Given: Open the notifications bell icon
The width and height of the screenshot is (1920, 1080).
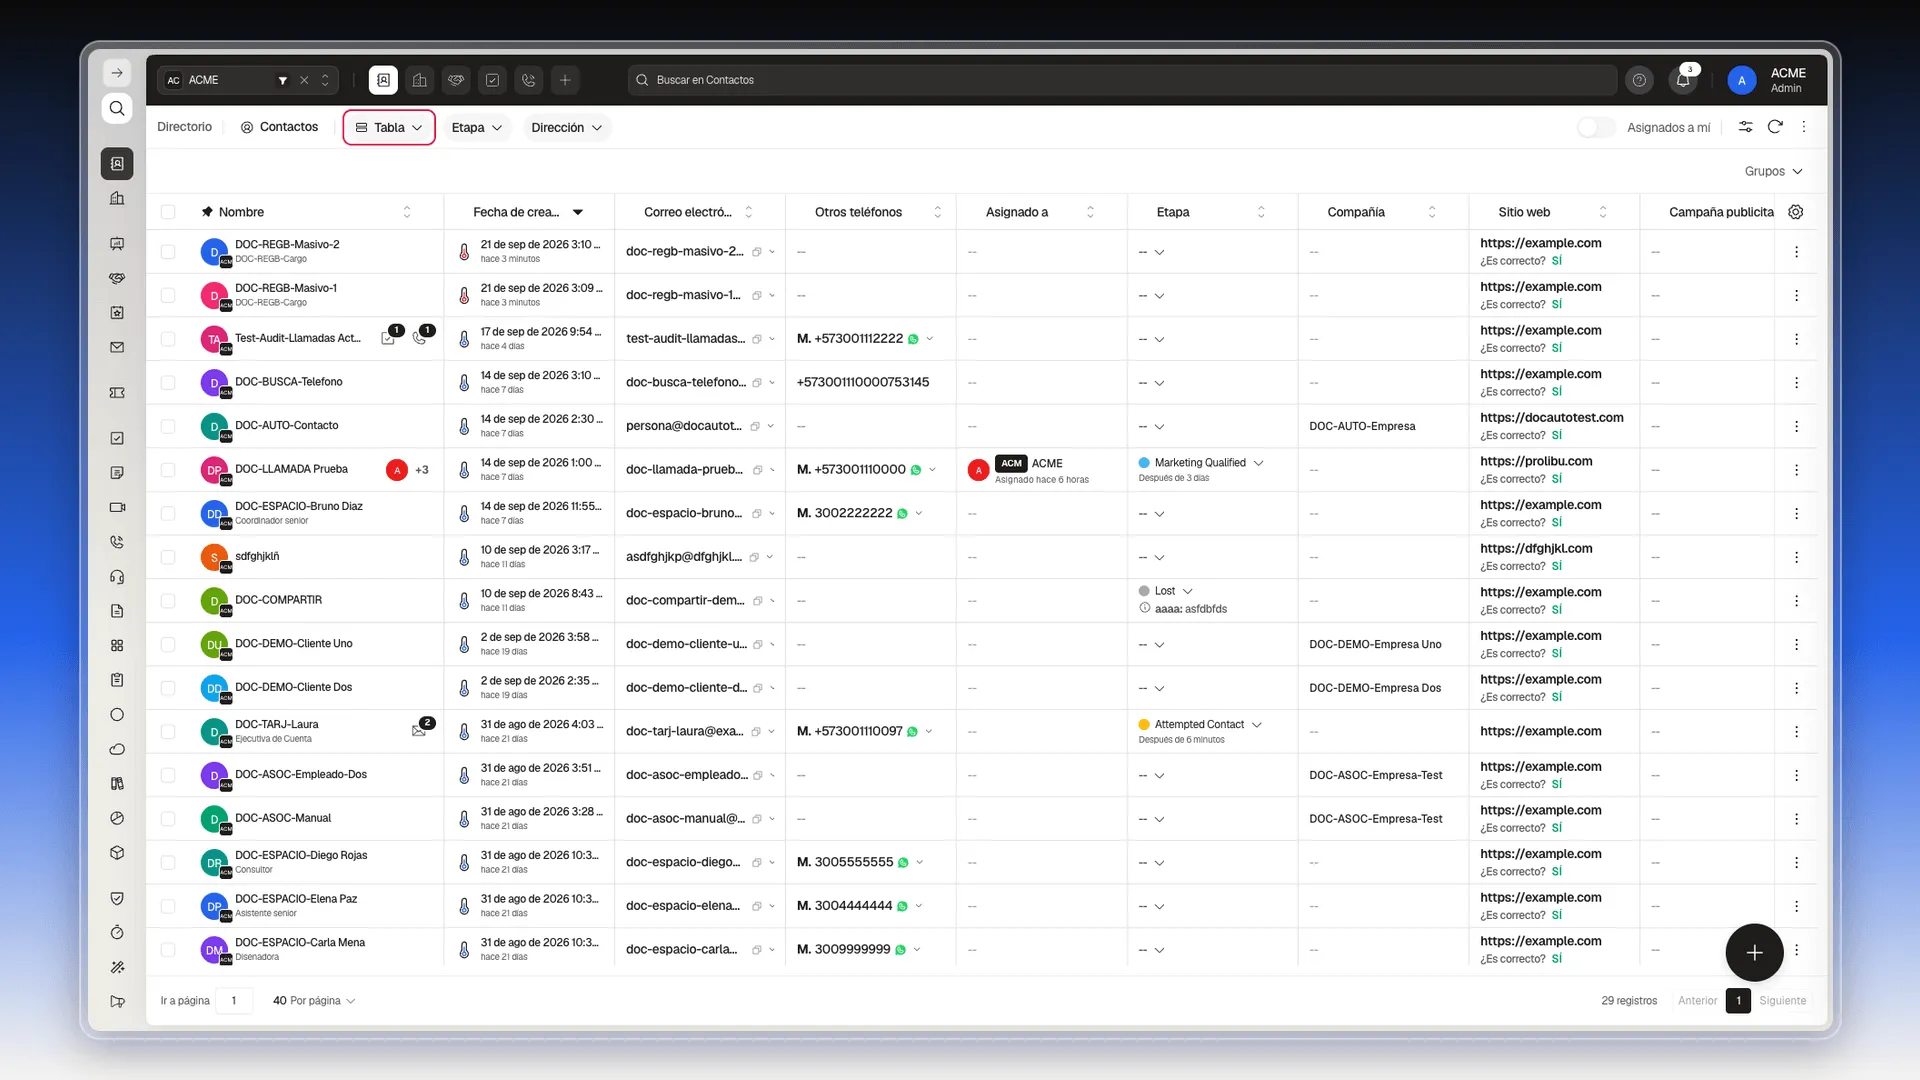Looking at the screenshot, I should tap(1683, 80).
